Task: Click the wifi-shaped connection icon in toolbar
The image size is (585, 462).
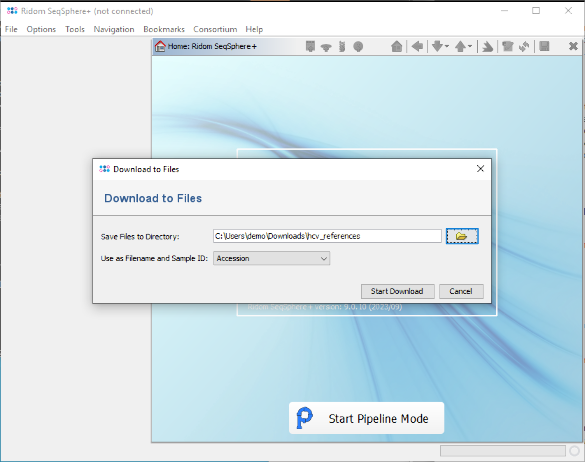Action: pos(326,47)
